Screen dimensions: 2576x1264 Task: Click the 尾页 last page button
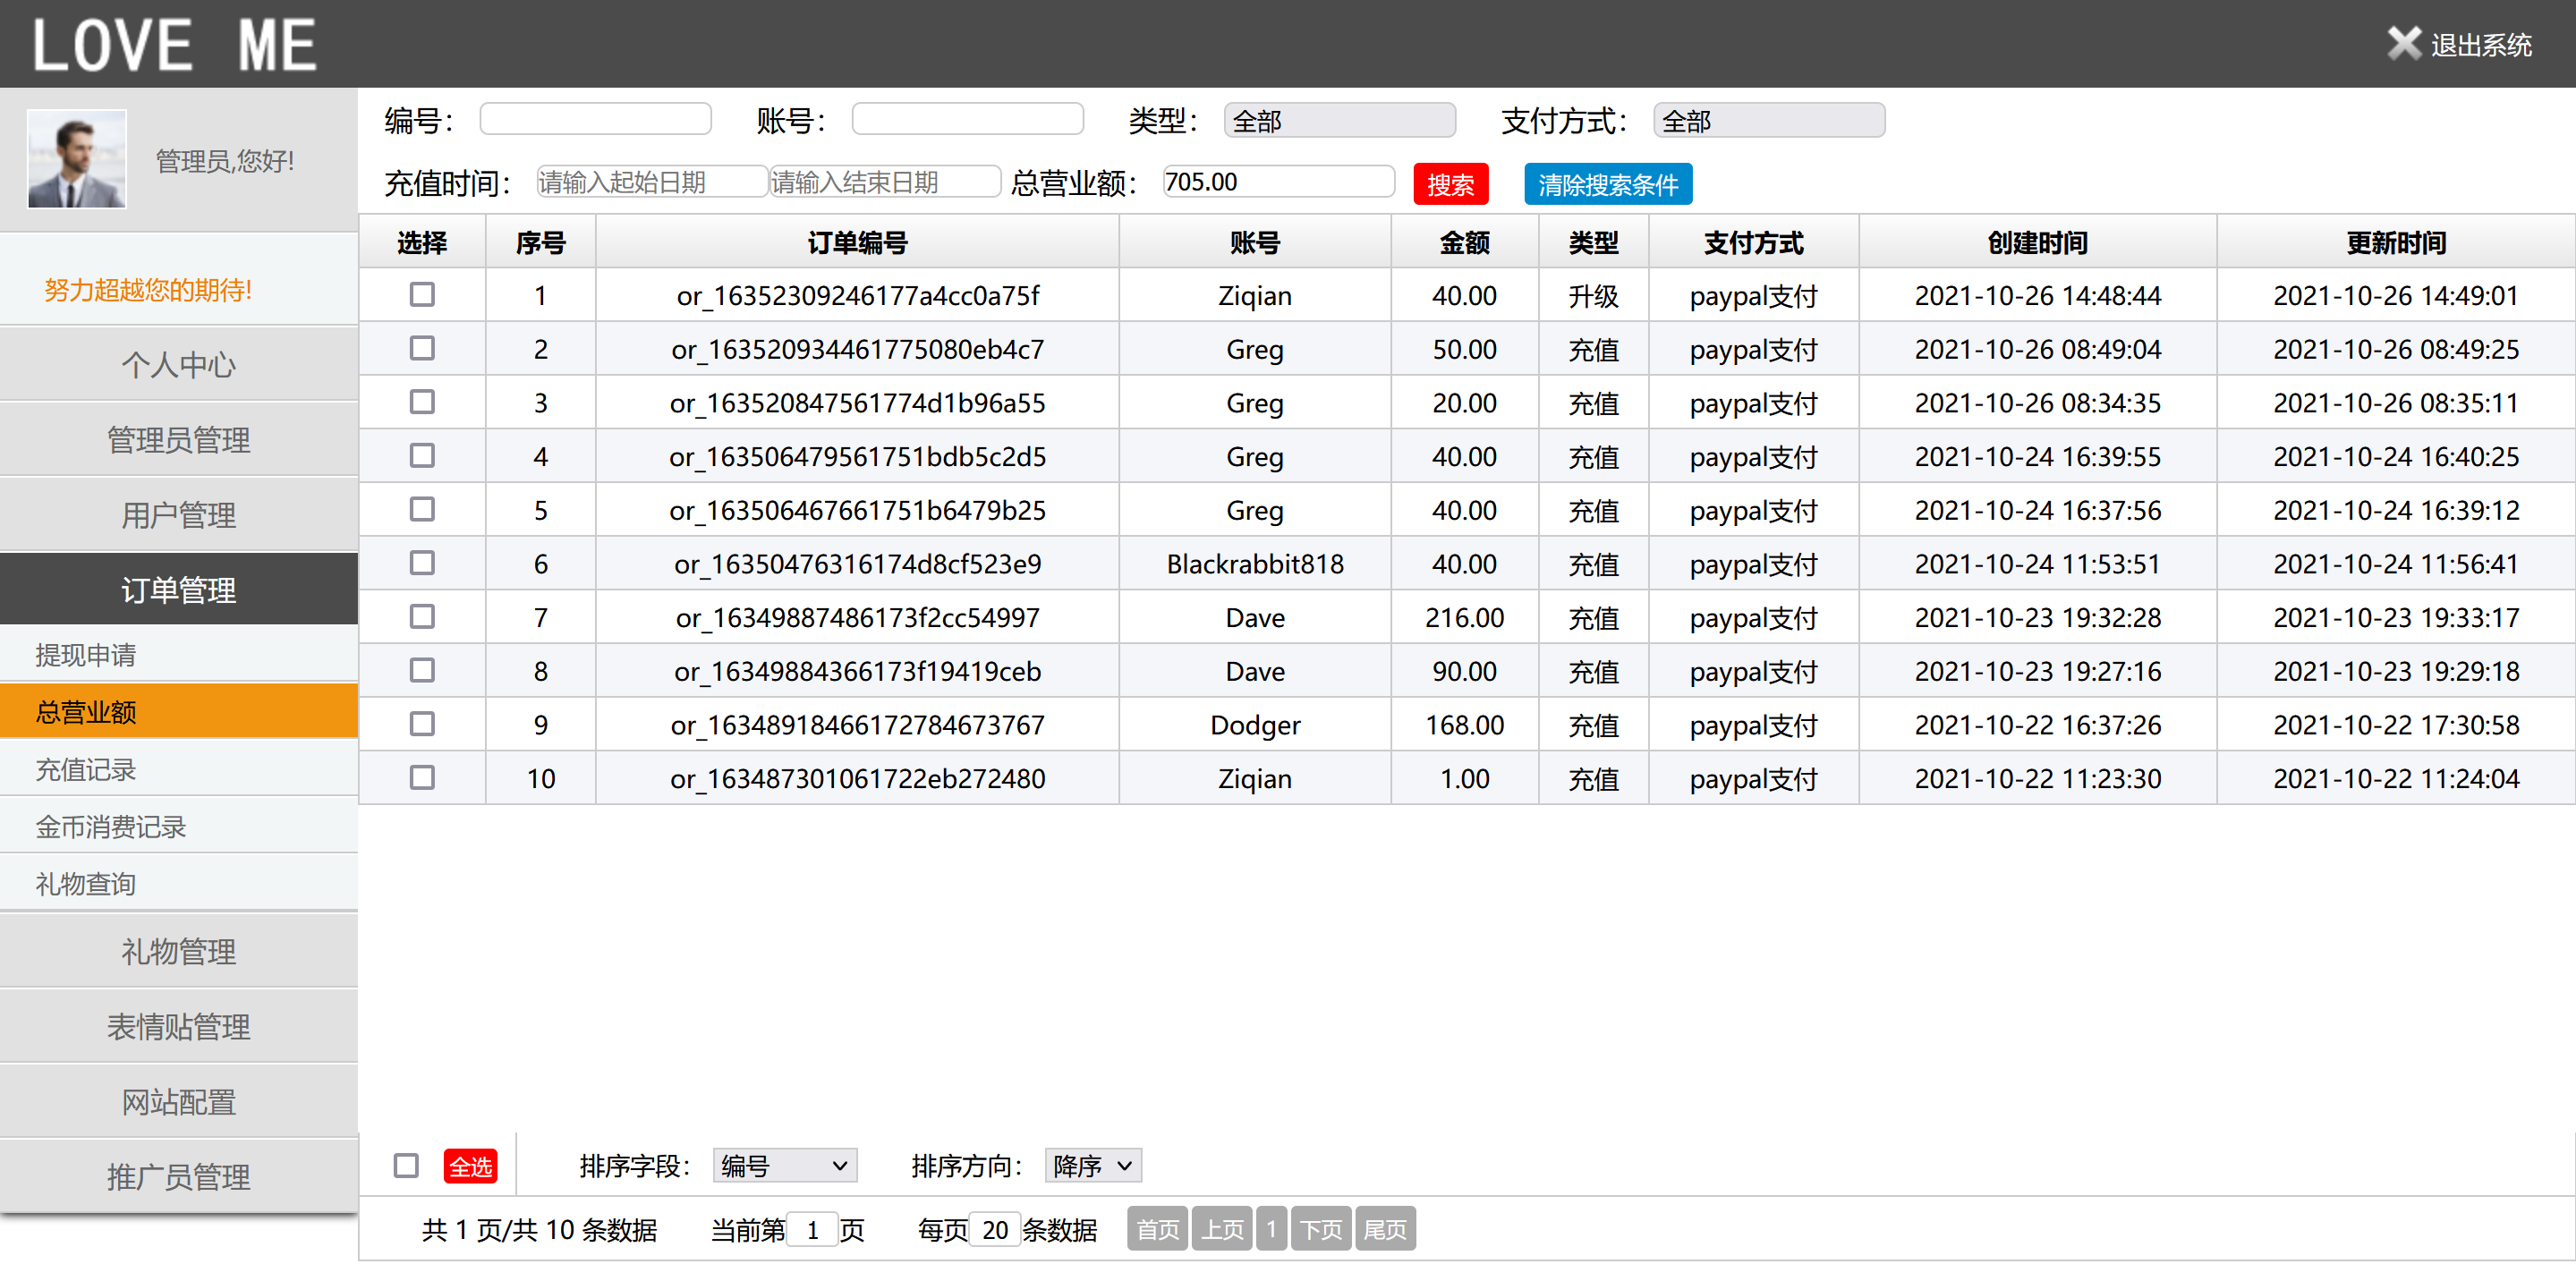coord(1384,1229)
